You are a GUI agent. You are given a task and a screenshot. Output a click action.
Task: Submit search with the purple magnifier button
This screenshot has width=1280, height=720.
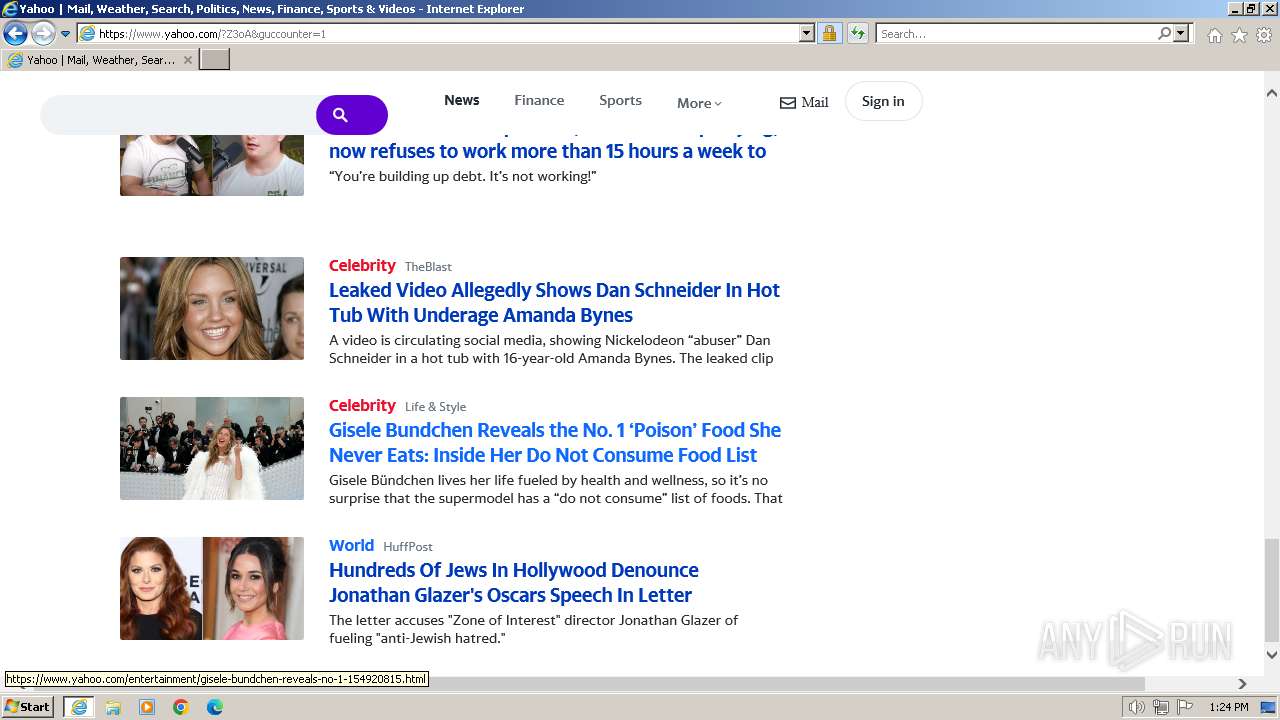(352, 115)
